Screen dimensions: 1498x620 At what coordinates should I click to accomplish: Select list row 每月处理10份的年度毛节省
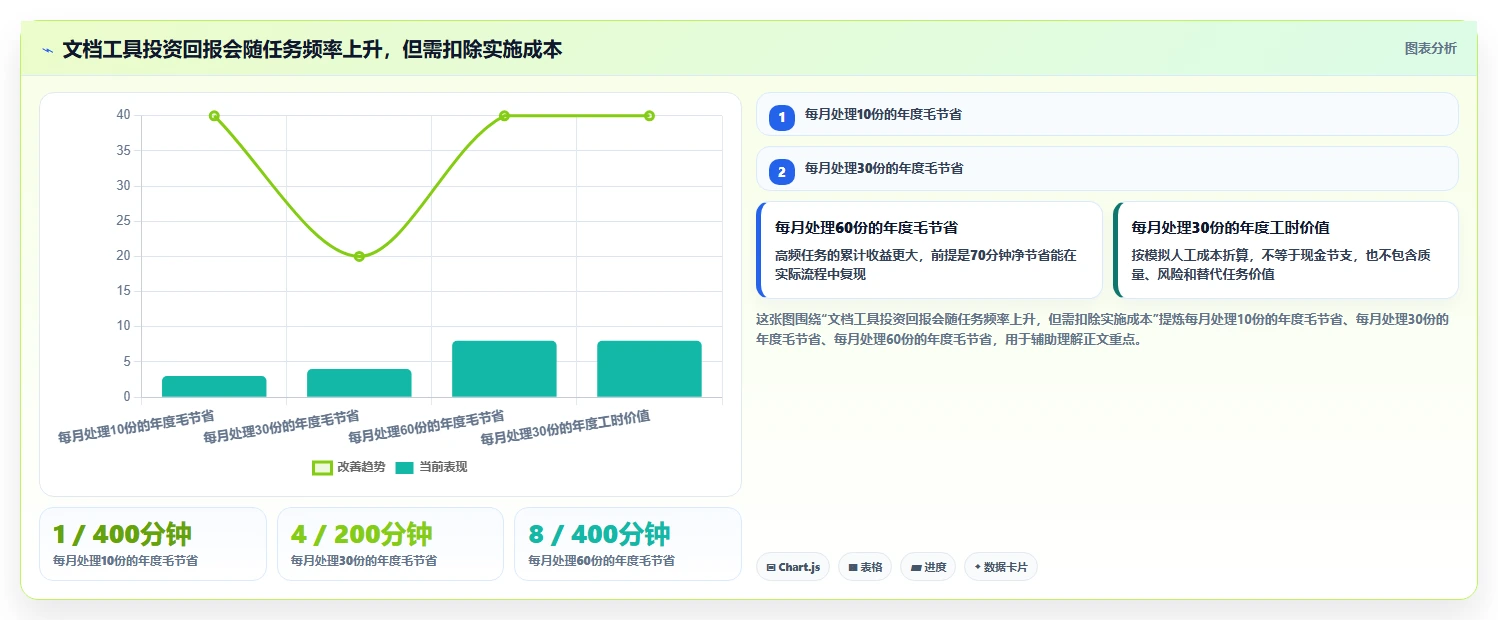(x=1107, y=114)
